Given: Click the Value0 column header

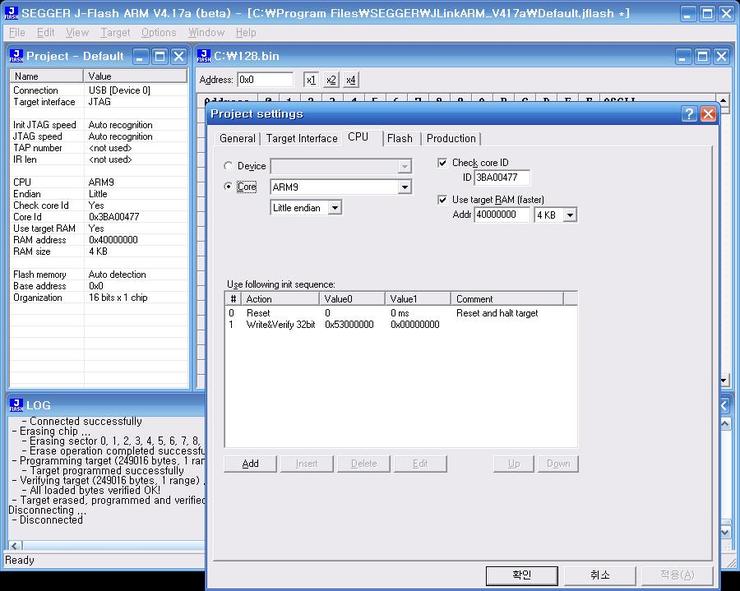Looking at the screenshot, I should point(352,299).
